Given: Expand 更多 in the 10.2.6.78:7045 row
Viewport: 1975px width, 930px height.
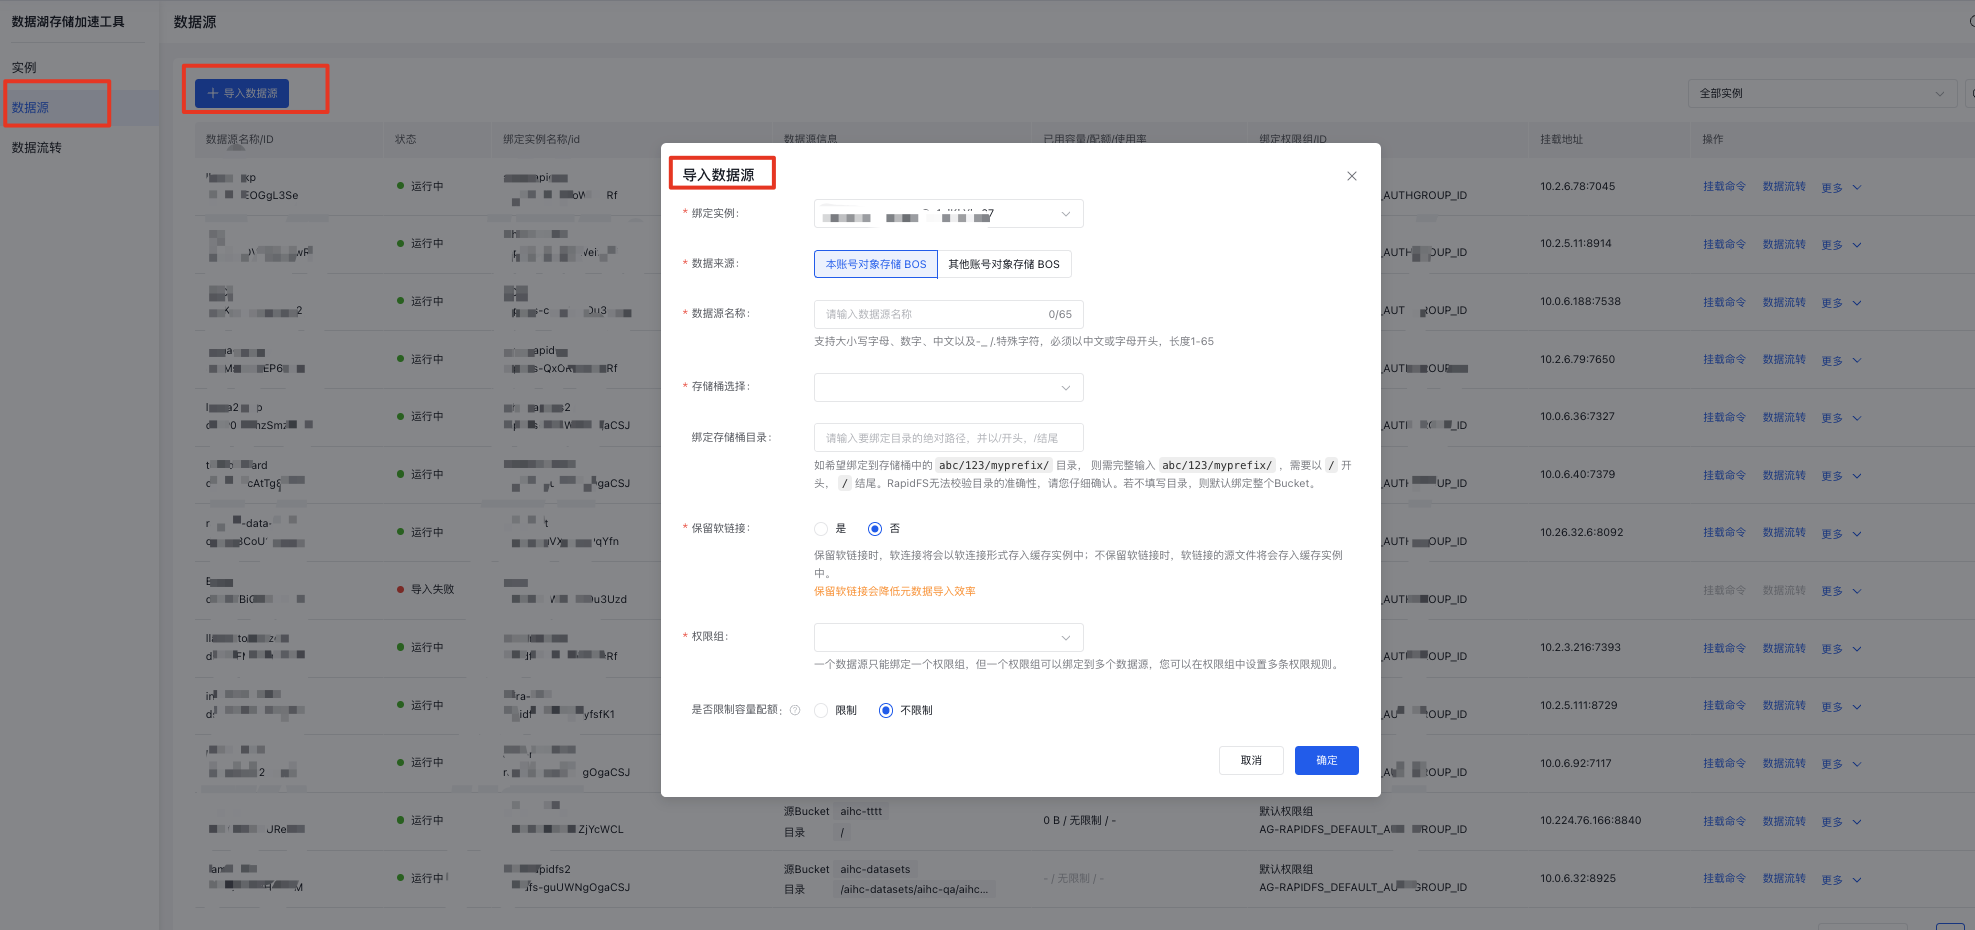Looking at the screenshot, I should [x=1841, y=187].
